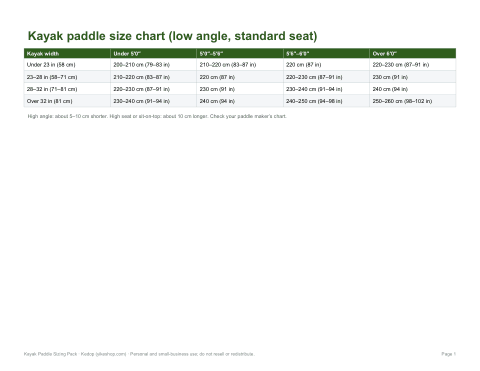This screenshot has height=371, width=480.
Task: Select the "Over 6'0"" column header
Action: pos(413,54)
